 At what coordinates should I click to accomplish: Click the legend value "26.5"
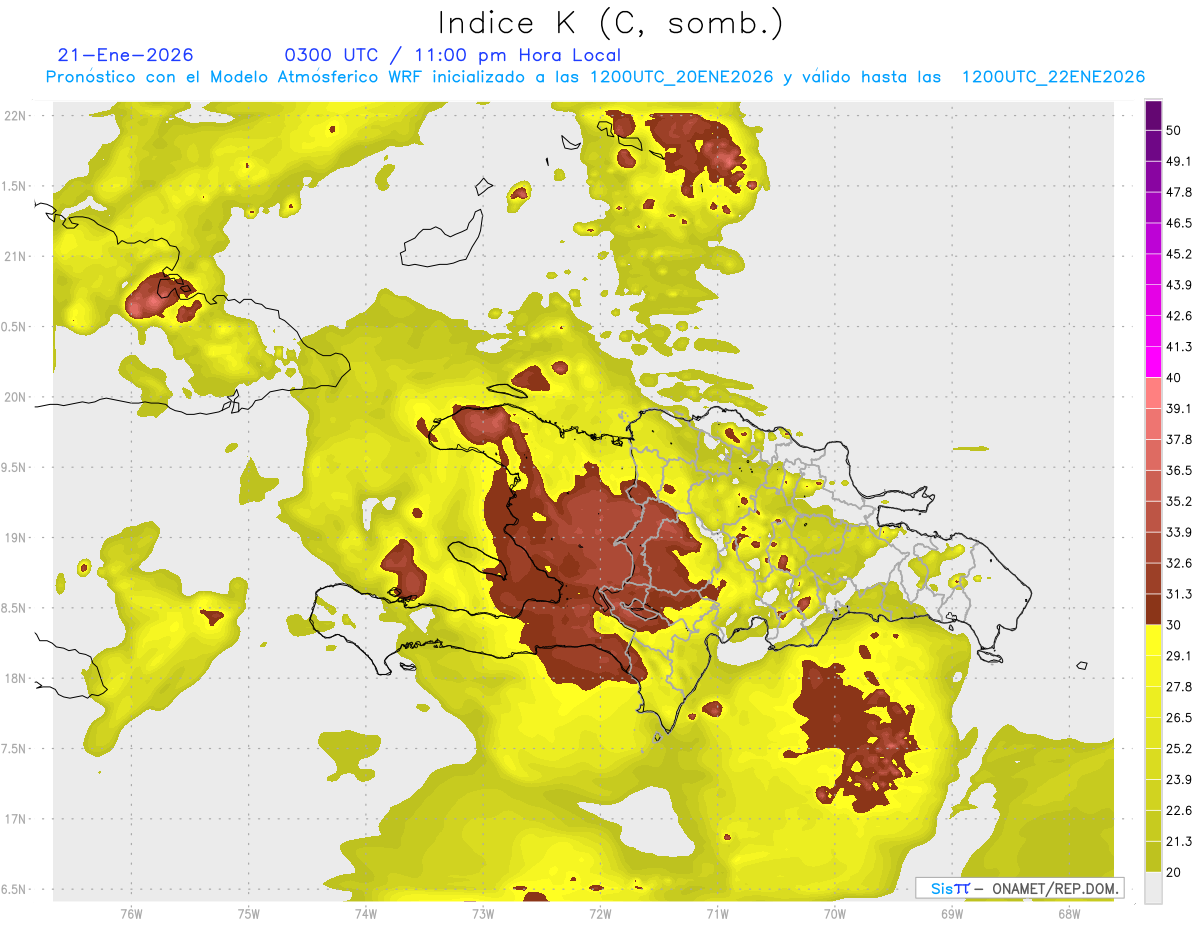point(1178,718)
